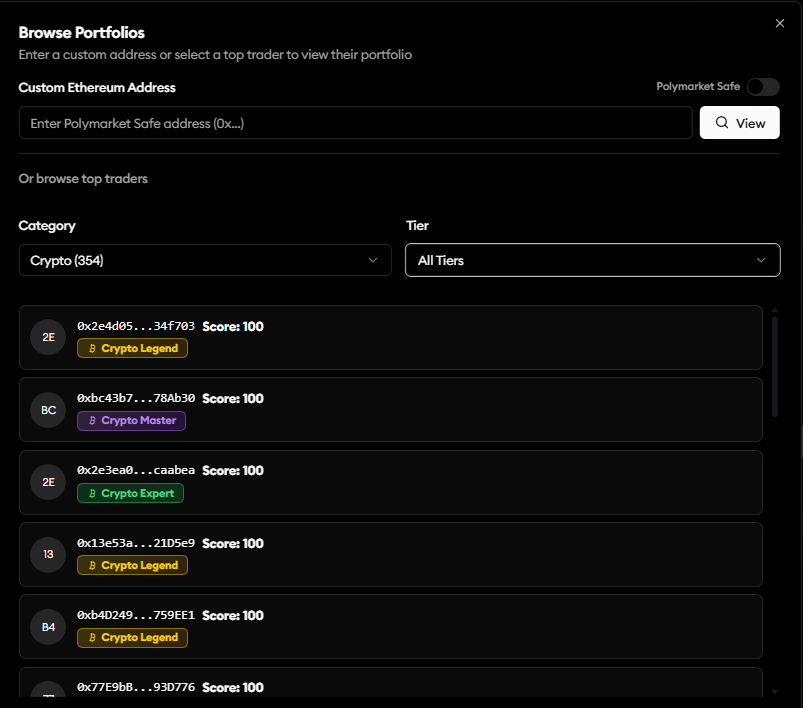Click the chevron on the Tier dropdown

tap(761, 260)
